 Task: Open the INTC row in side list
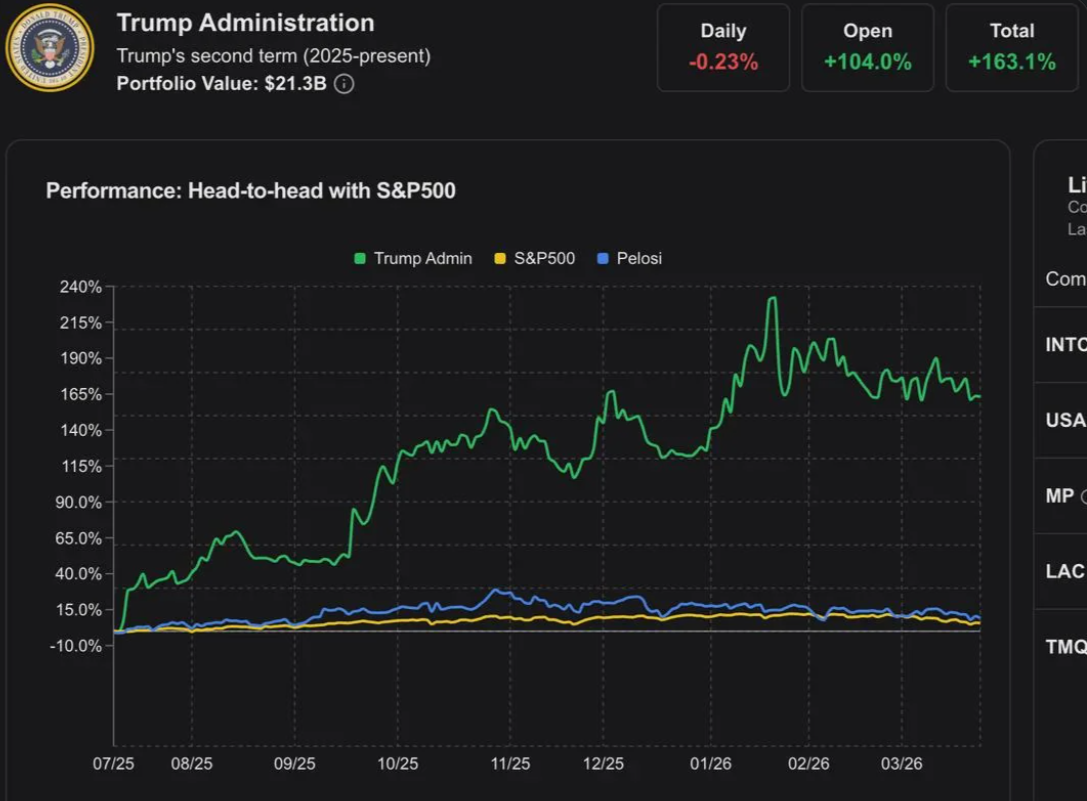click(1061, 345)
